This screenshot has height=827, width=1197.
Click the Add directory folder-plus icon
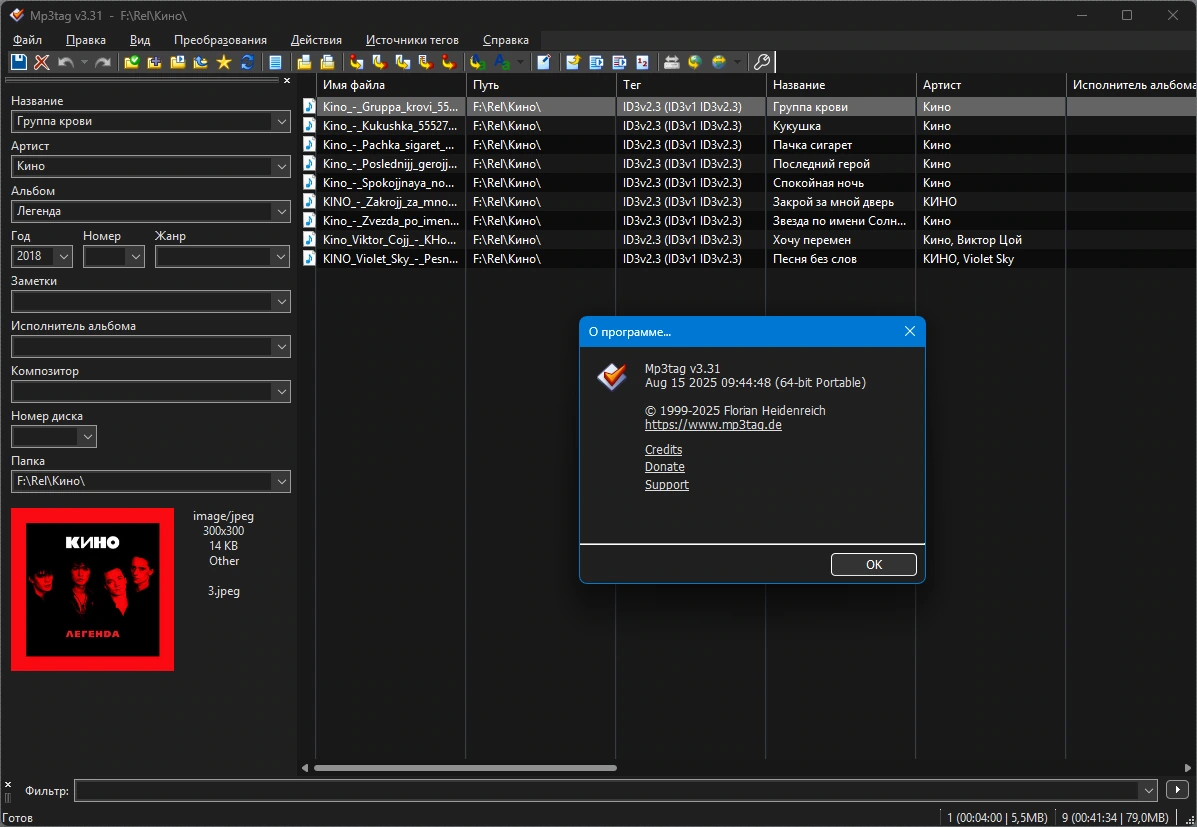pos(154,62)
